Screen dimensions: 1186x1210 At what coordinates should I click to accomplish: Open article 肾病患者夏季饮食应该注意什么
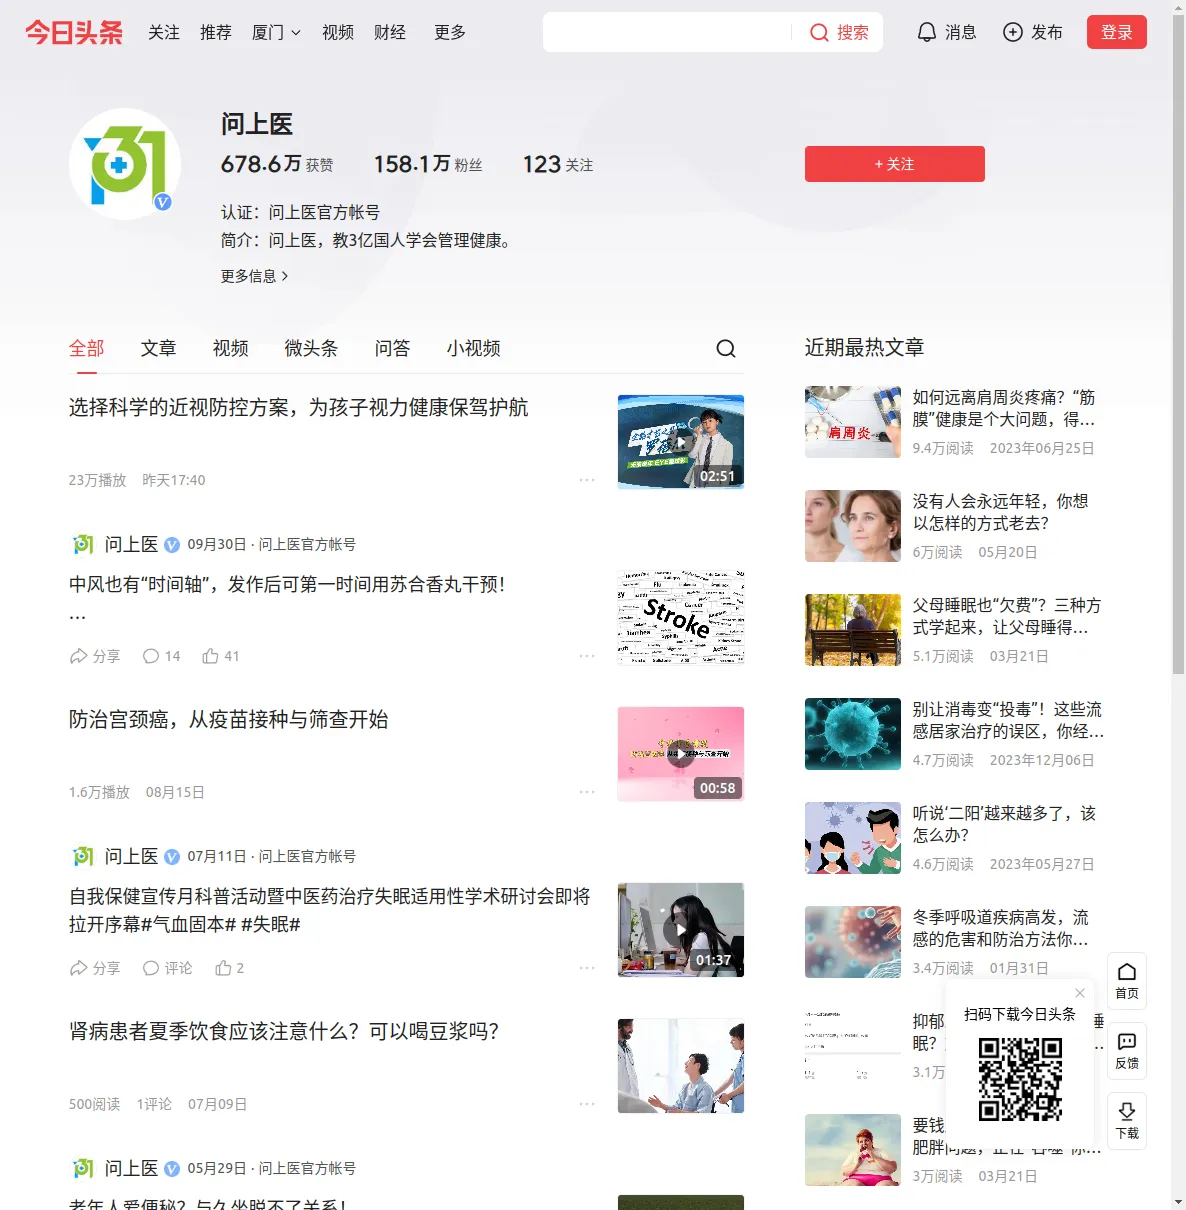point(284,1032)
